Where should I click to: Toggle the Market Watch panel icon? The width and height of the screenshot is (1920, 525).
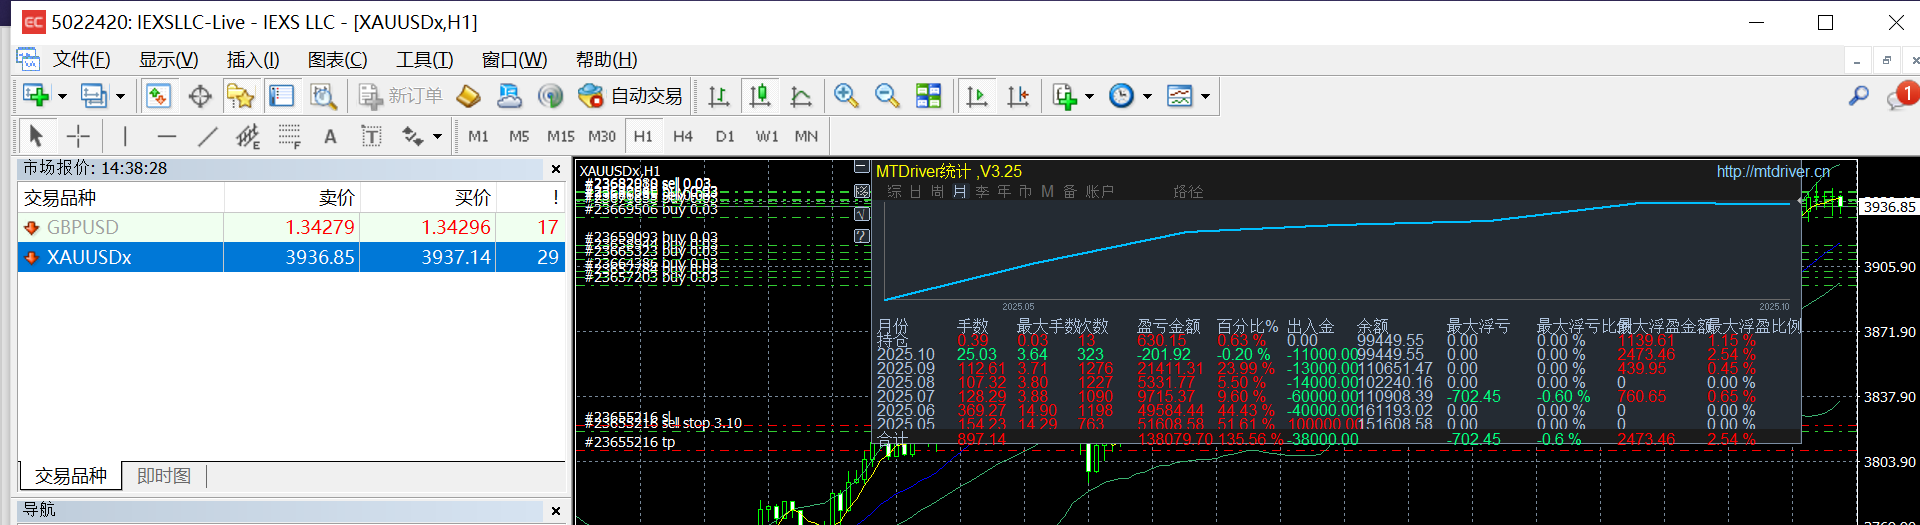pos(159,96)
